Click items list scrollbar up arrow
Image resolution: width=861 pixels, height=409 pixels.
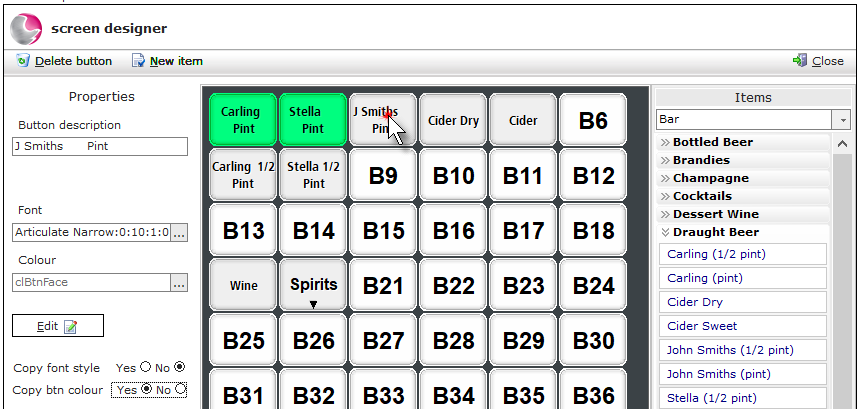pyautogui.click(x=842, y=144)
